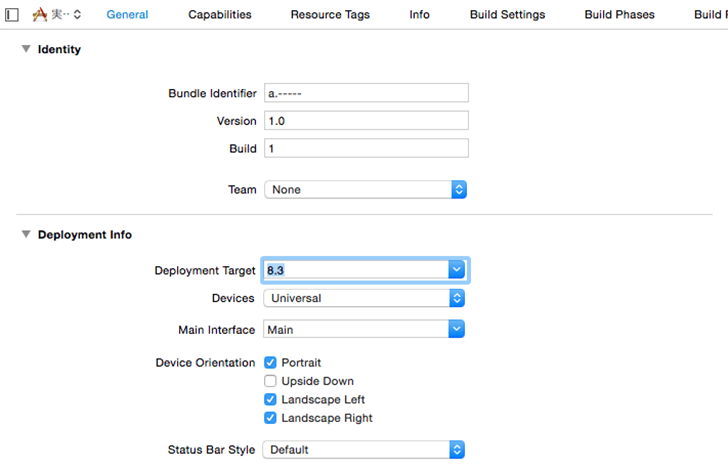Switch to the Build Settings tab
This screenshot has height=470, width=728.
pyautogui.click(x=507, y=15)
